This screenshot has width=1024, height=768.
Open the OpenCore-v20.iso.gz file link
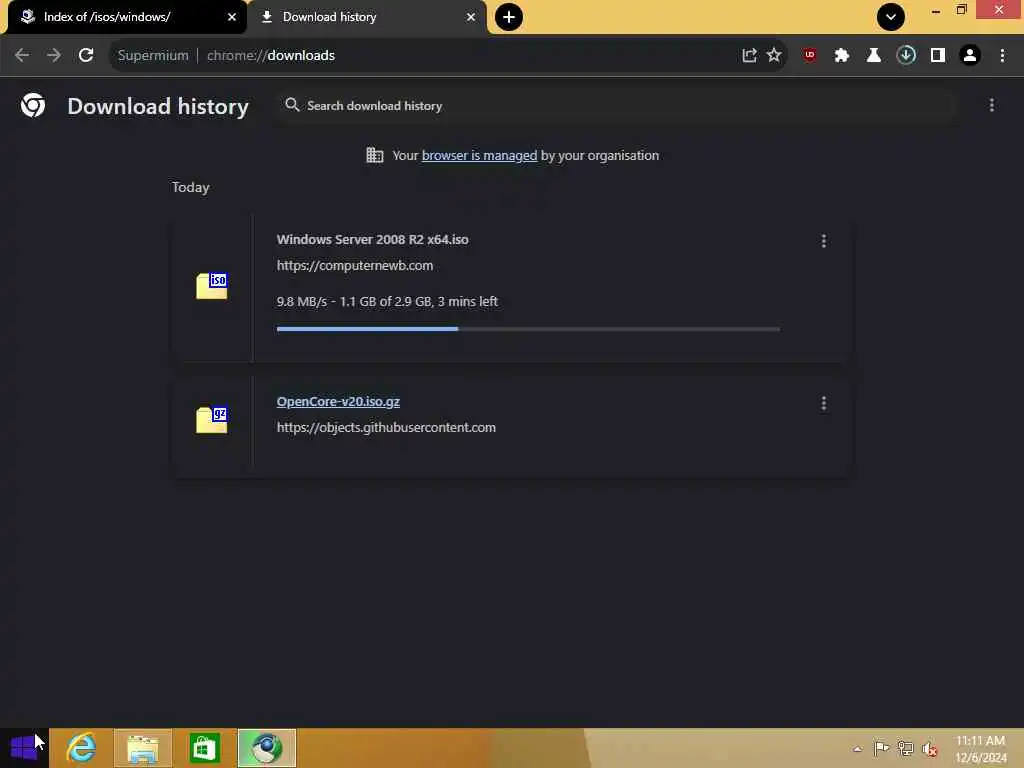(338, 402)
